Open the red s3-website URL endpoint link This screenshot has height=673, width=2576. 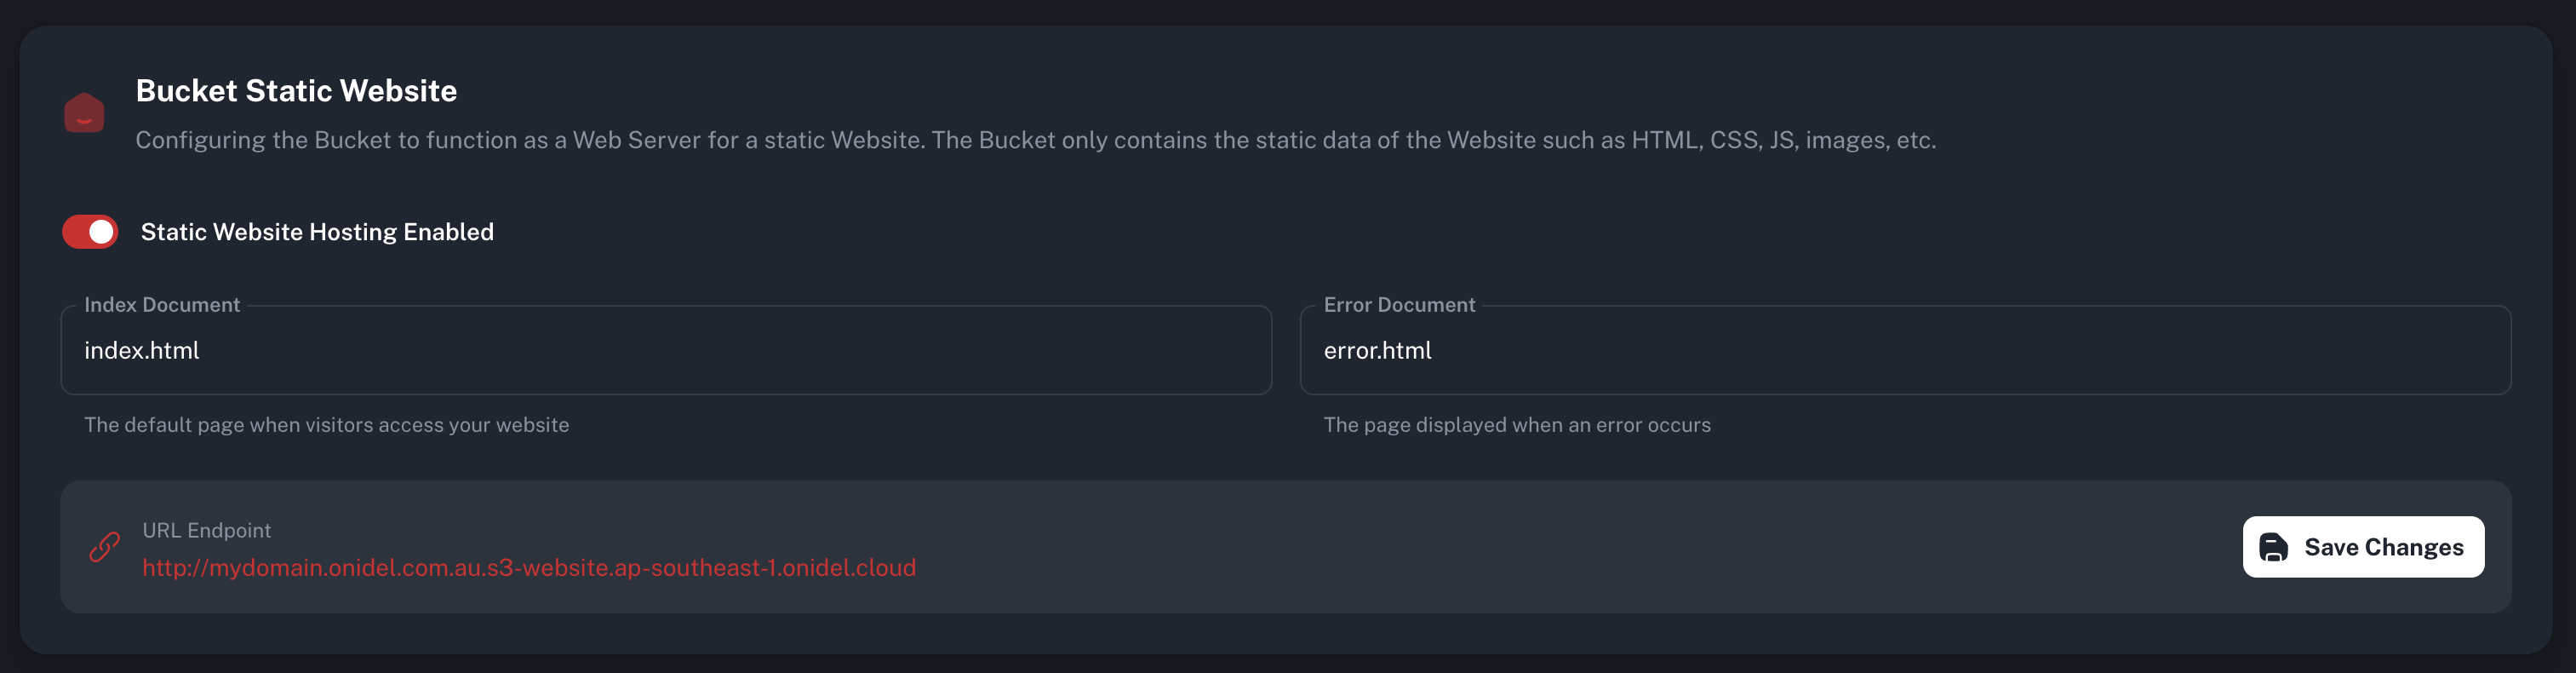(529, 568)
